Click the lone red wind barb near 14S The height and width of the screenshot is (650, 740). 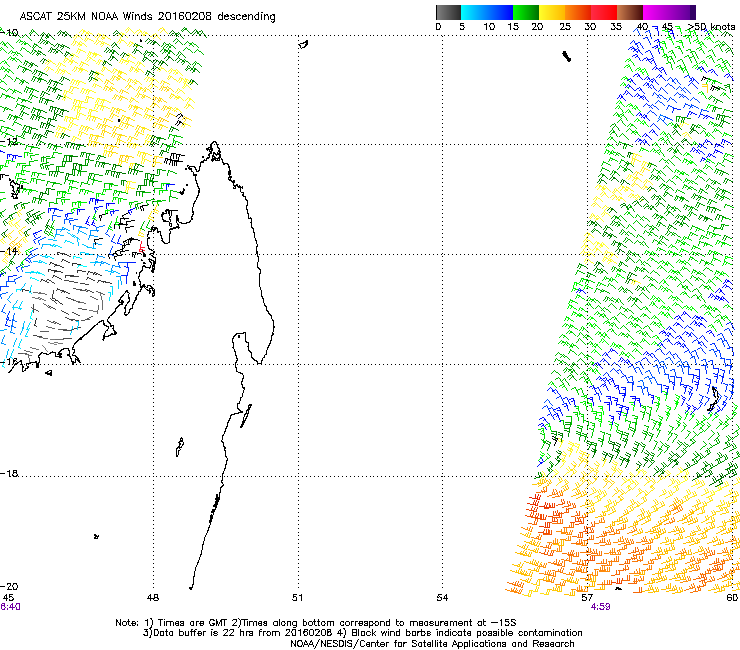(x=141, y=246)
